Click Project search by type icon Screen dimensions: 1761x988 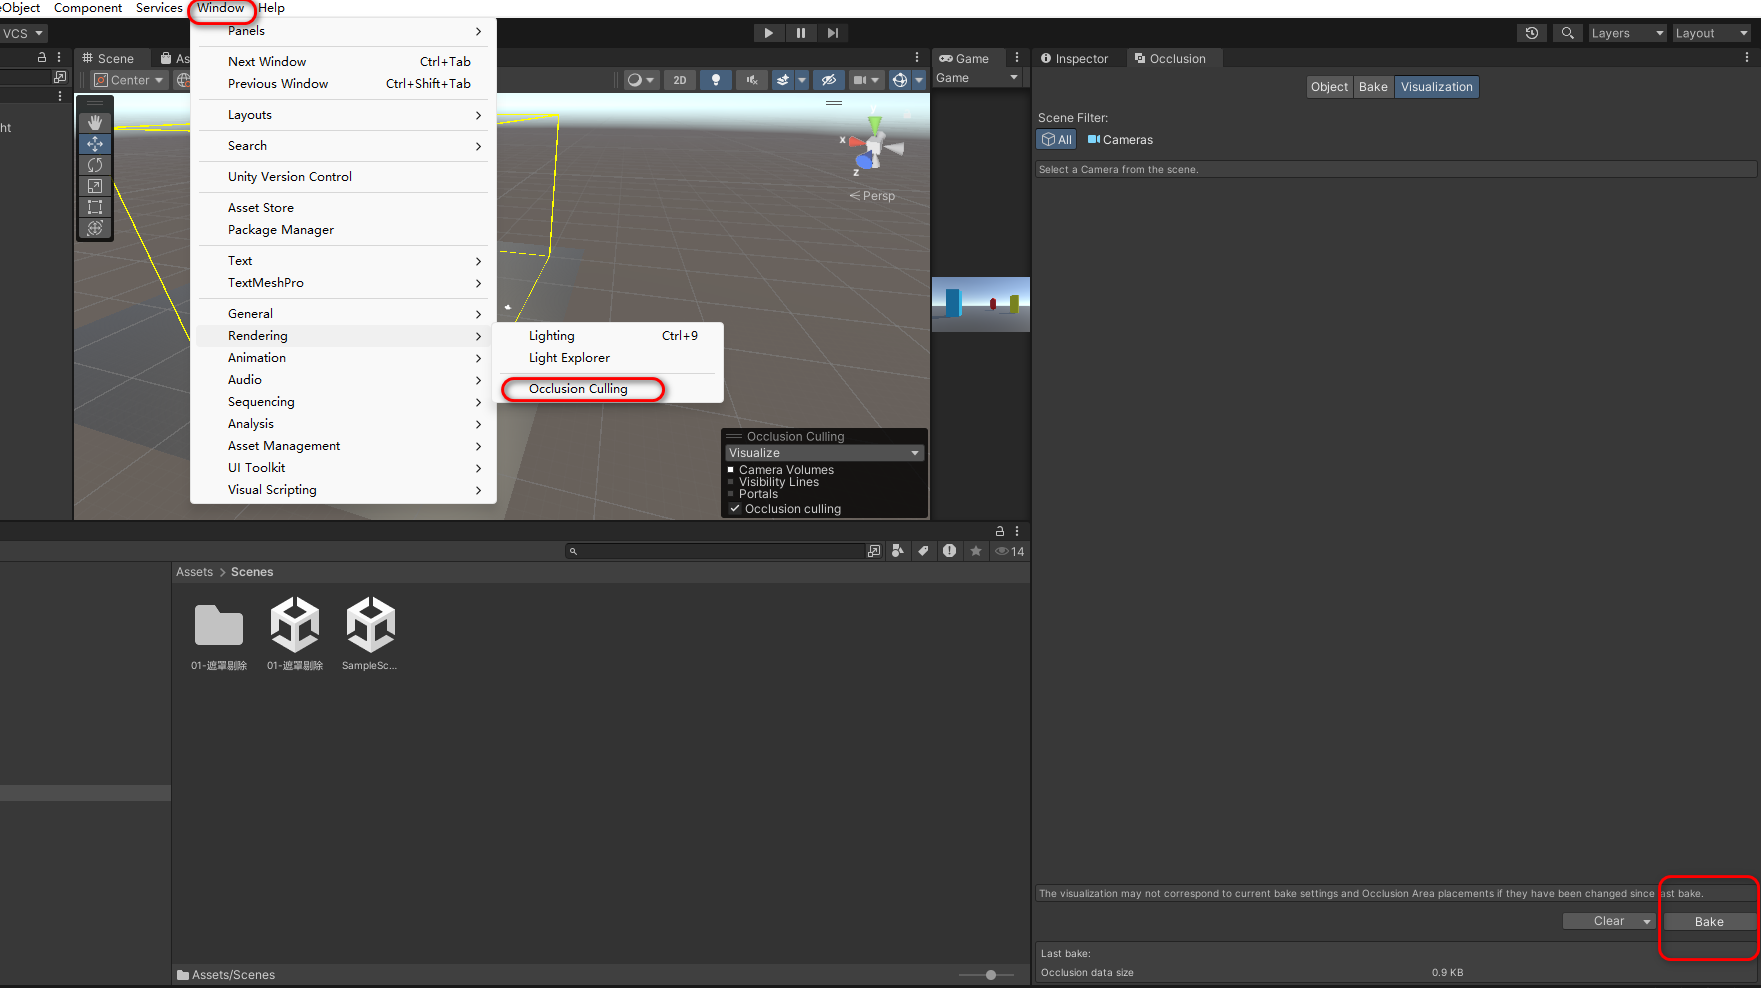898,551
